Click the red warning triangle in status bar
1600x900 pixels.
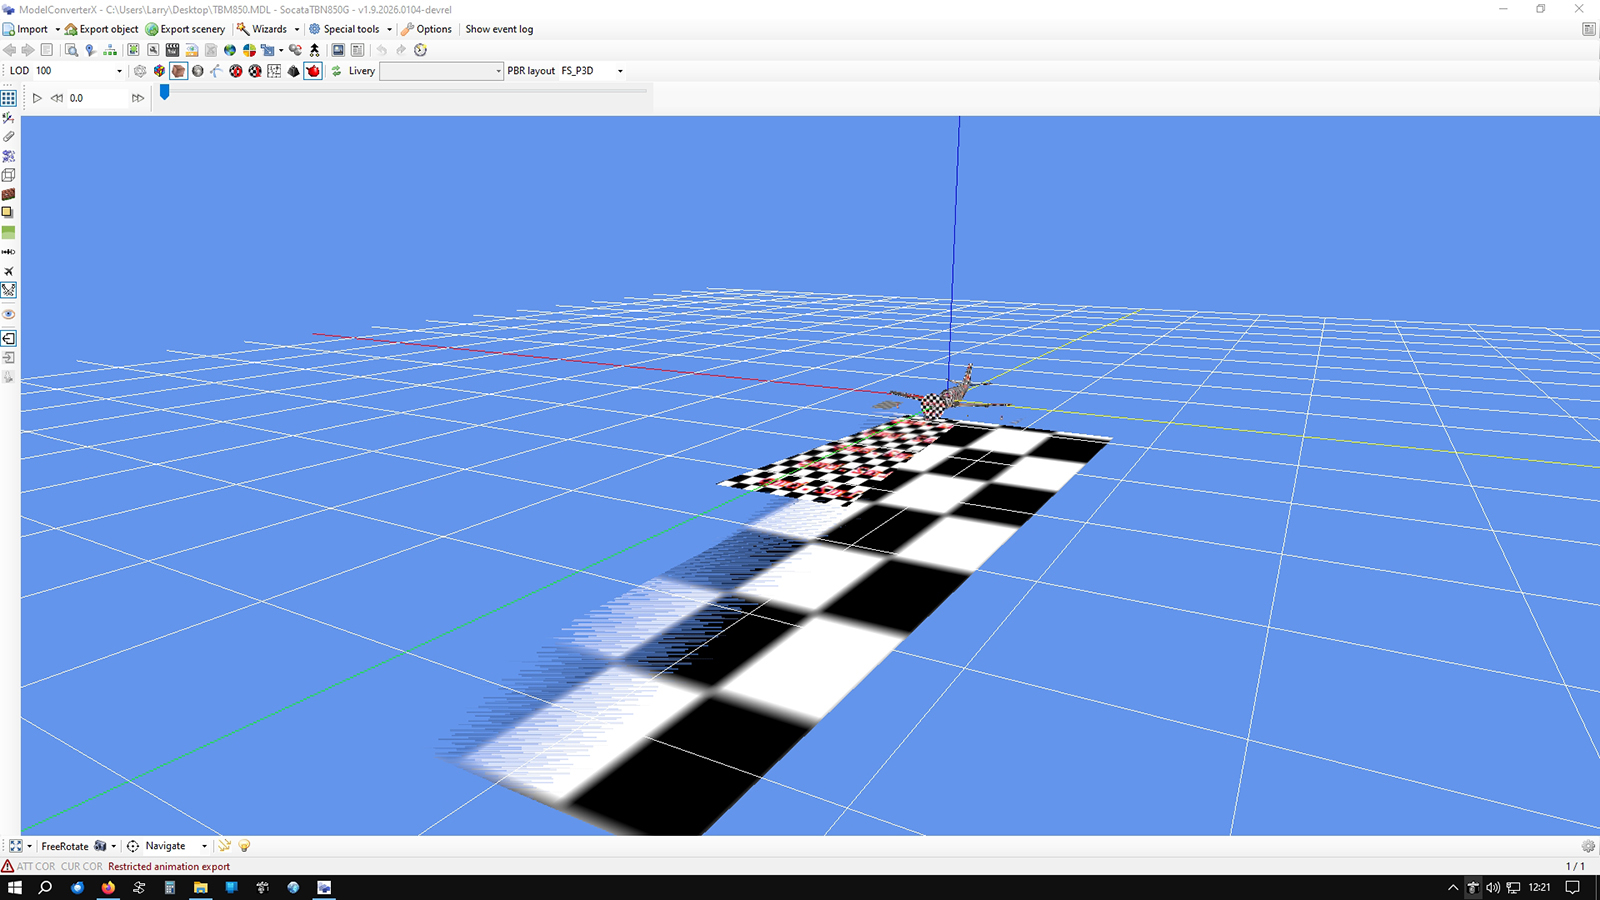tap(8, 866)
